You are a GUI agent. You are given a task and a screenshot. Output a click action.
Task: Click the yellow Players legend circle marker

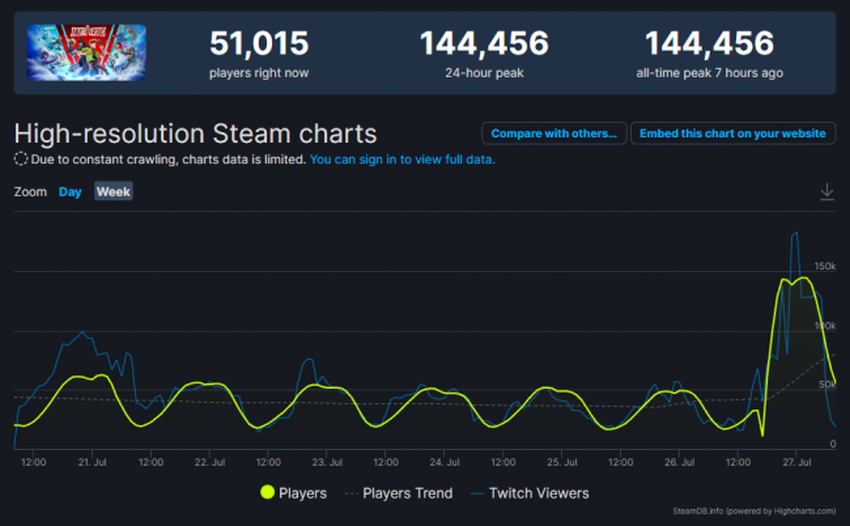(x=267, y=492)
